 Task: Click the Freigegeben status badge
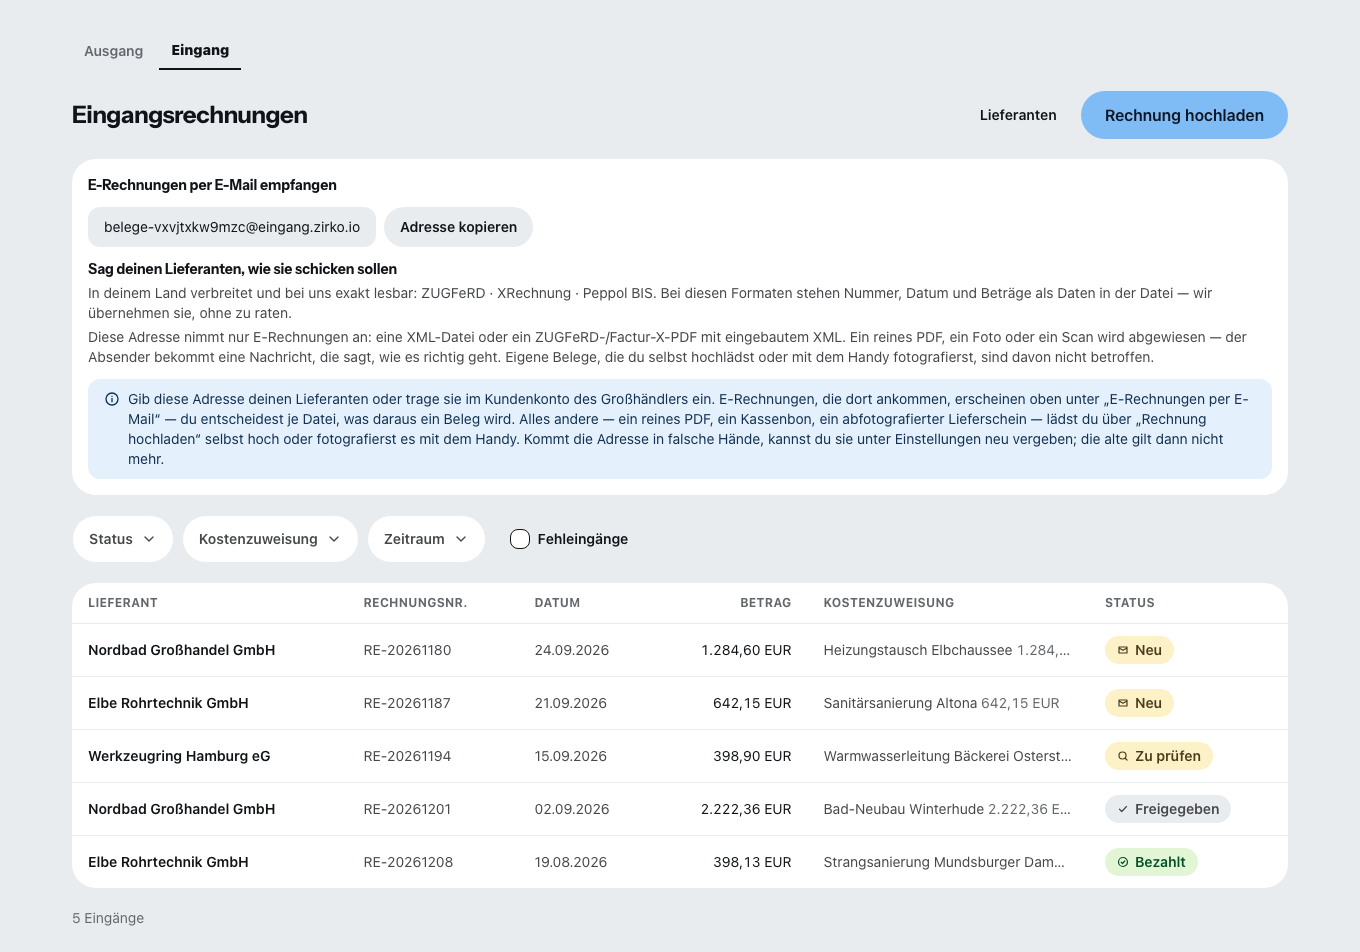tap(1167, 809)
